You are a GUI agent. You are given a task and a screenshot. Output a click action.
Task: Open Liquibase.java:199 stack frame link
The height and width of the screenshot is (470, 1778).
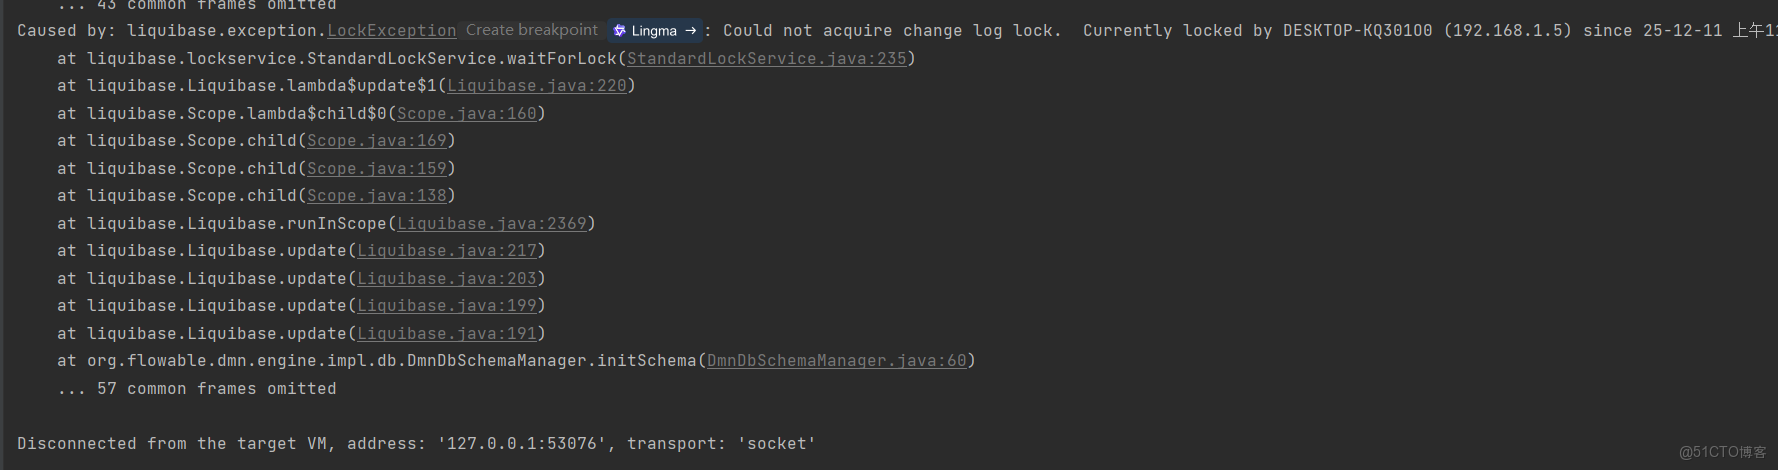pos(446,306)
